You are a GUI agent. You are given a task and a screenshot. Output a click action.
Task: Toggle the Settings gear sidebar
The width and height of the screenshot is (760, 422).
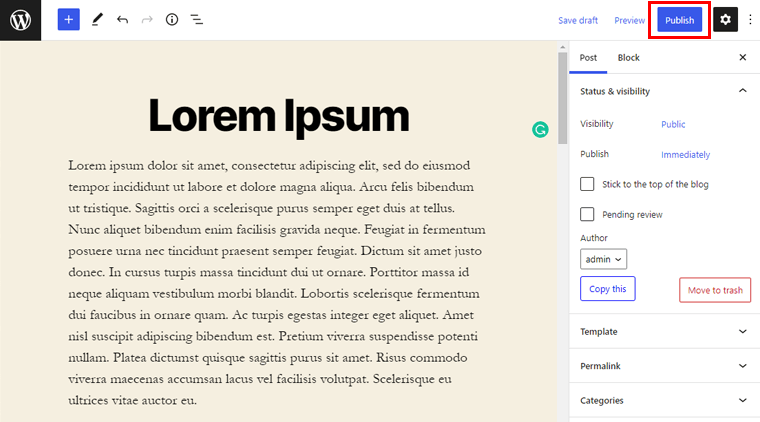[x=725, y=19]
